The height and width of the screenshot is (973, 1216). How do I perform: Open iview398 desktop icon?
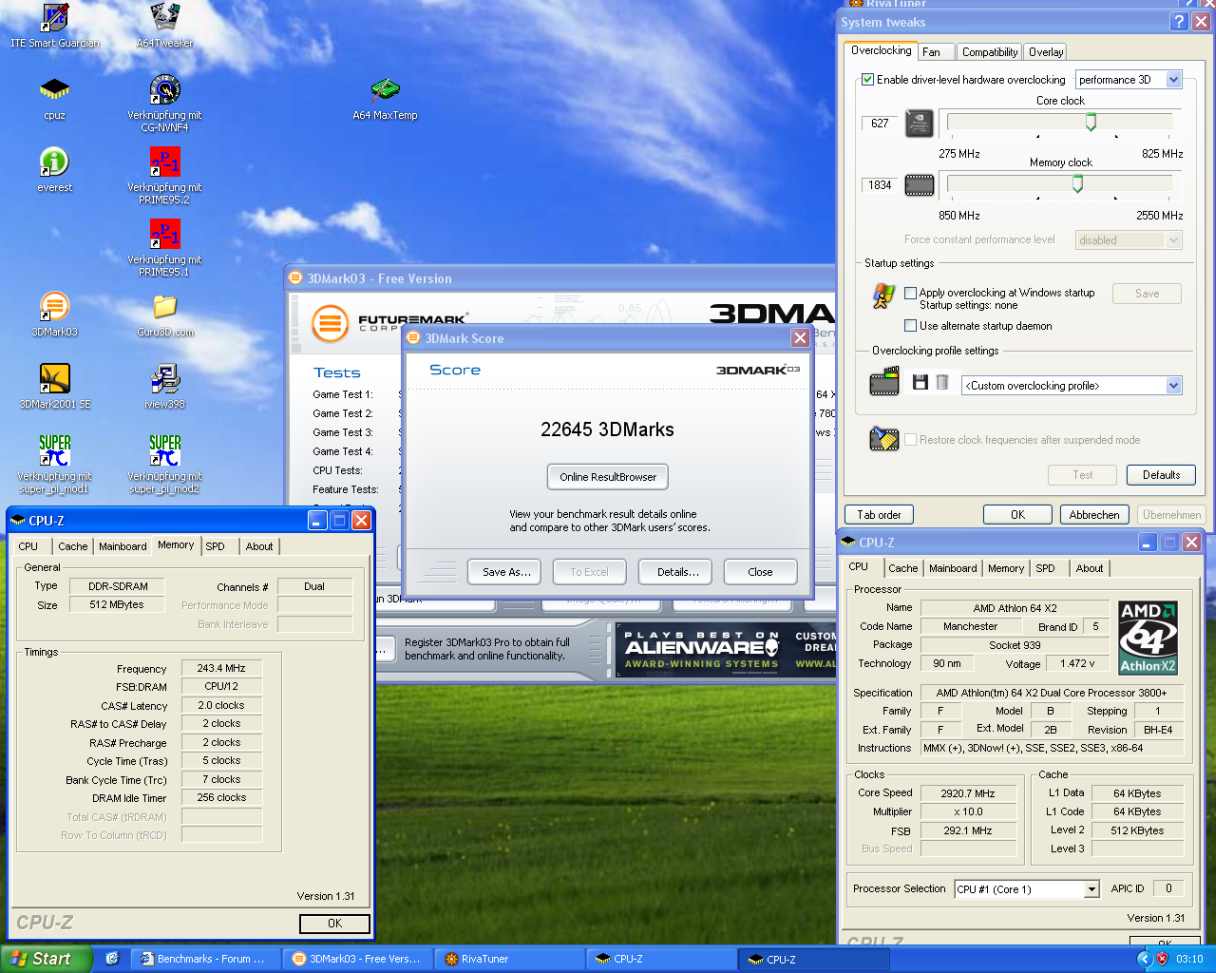pos(165,378)
